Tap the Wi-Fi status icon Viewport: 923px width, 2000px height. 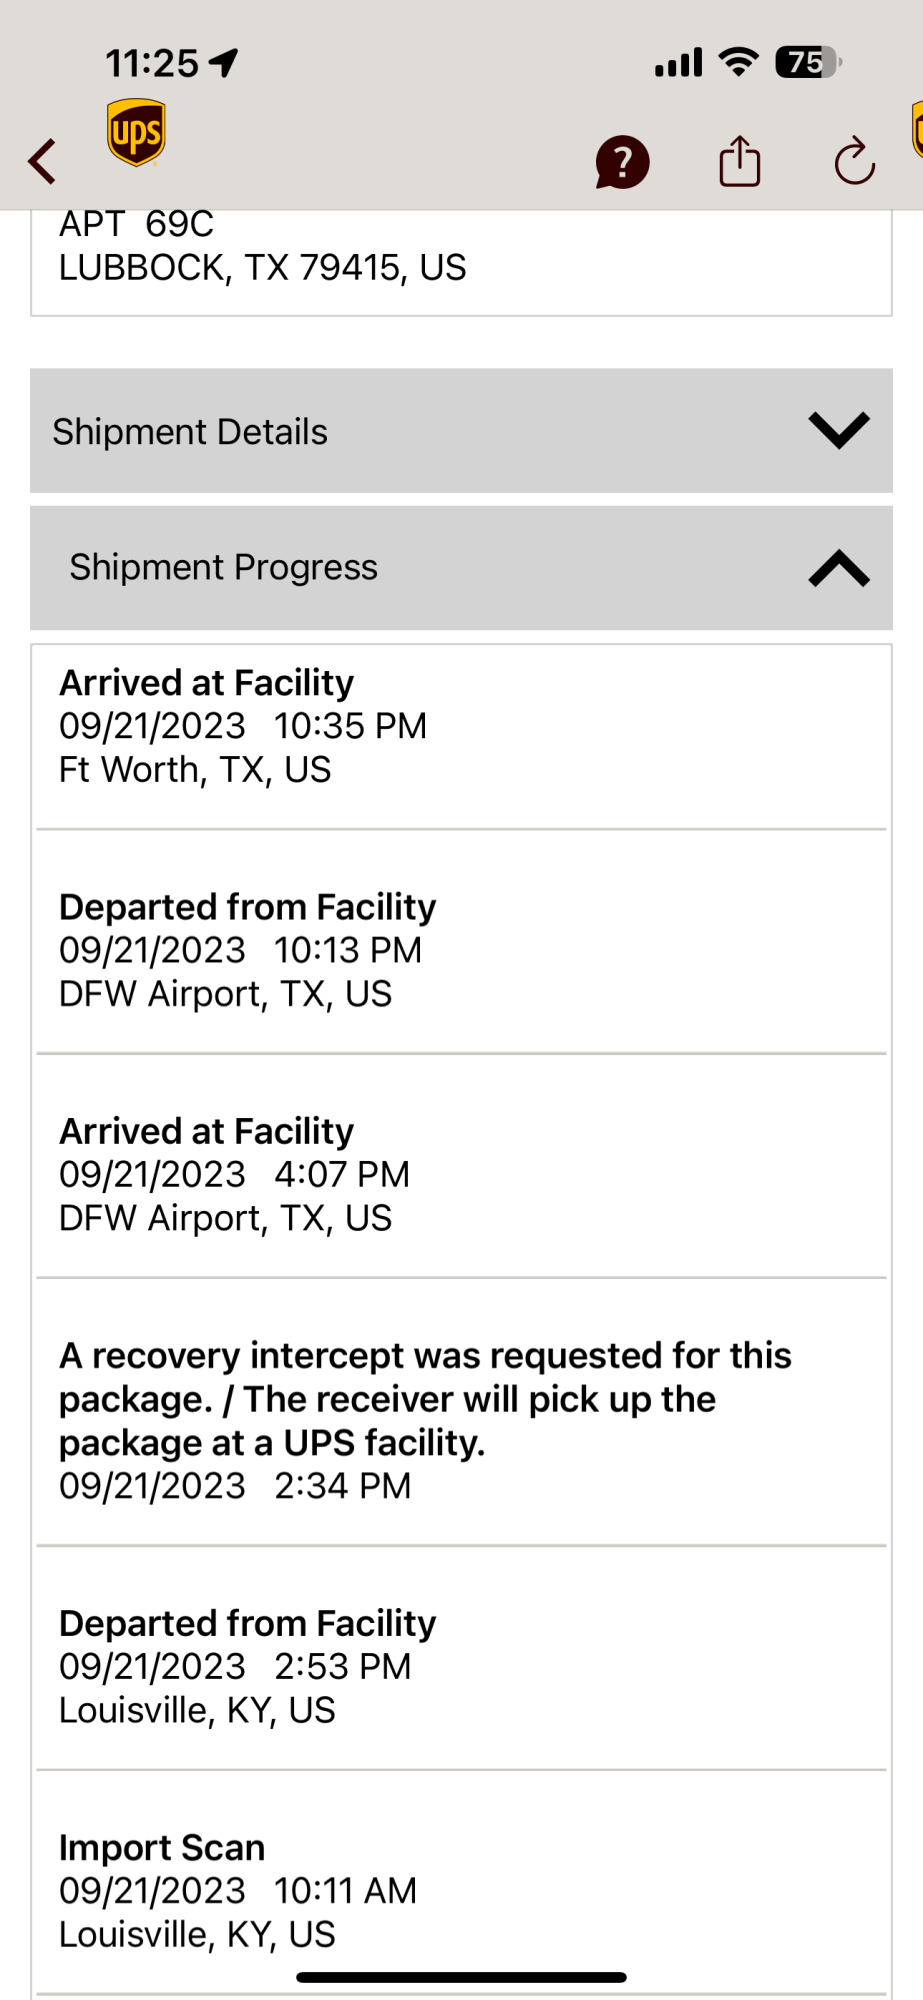click(739, 62)
